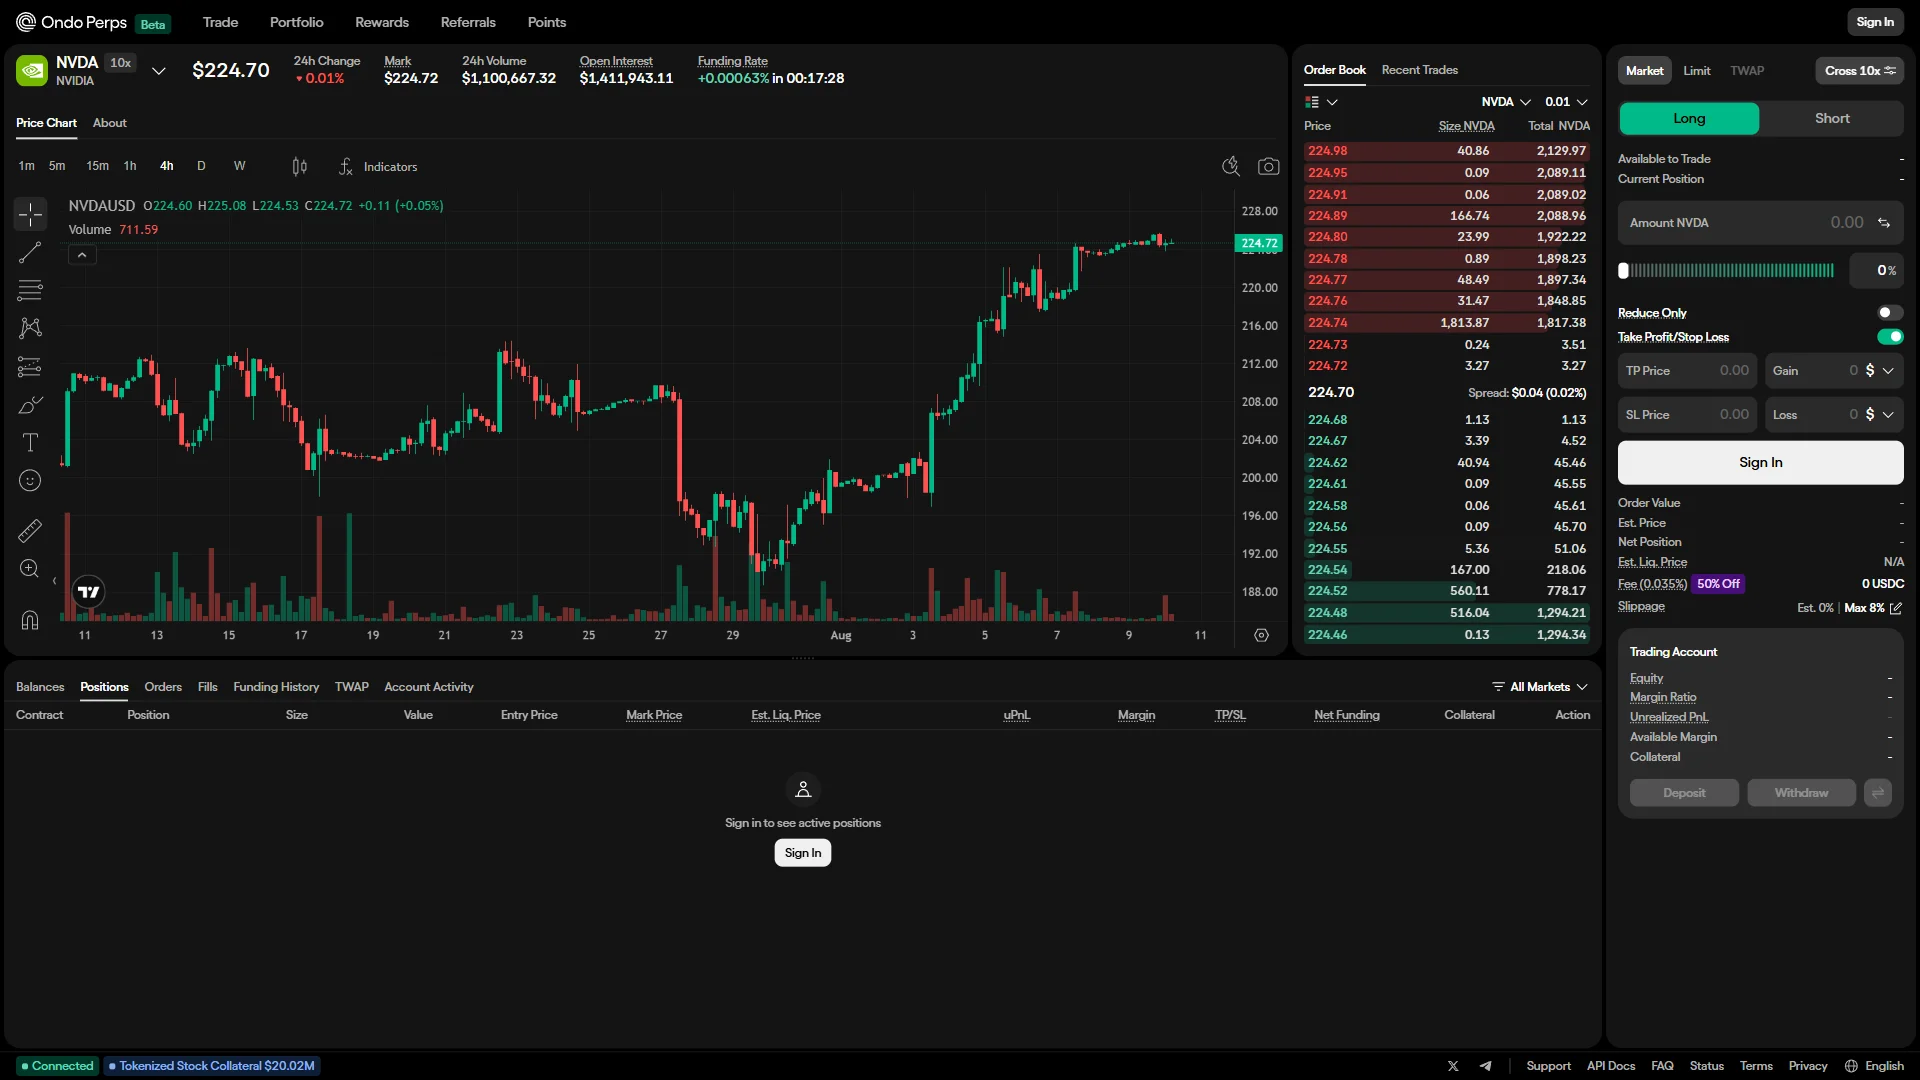
Task: Select the text annotation tool
Action: [30, 443]
